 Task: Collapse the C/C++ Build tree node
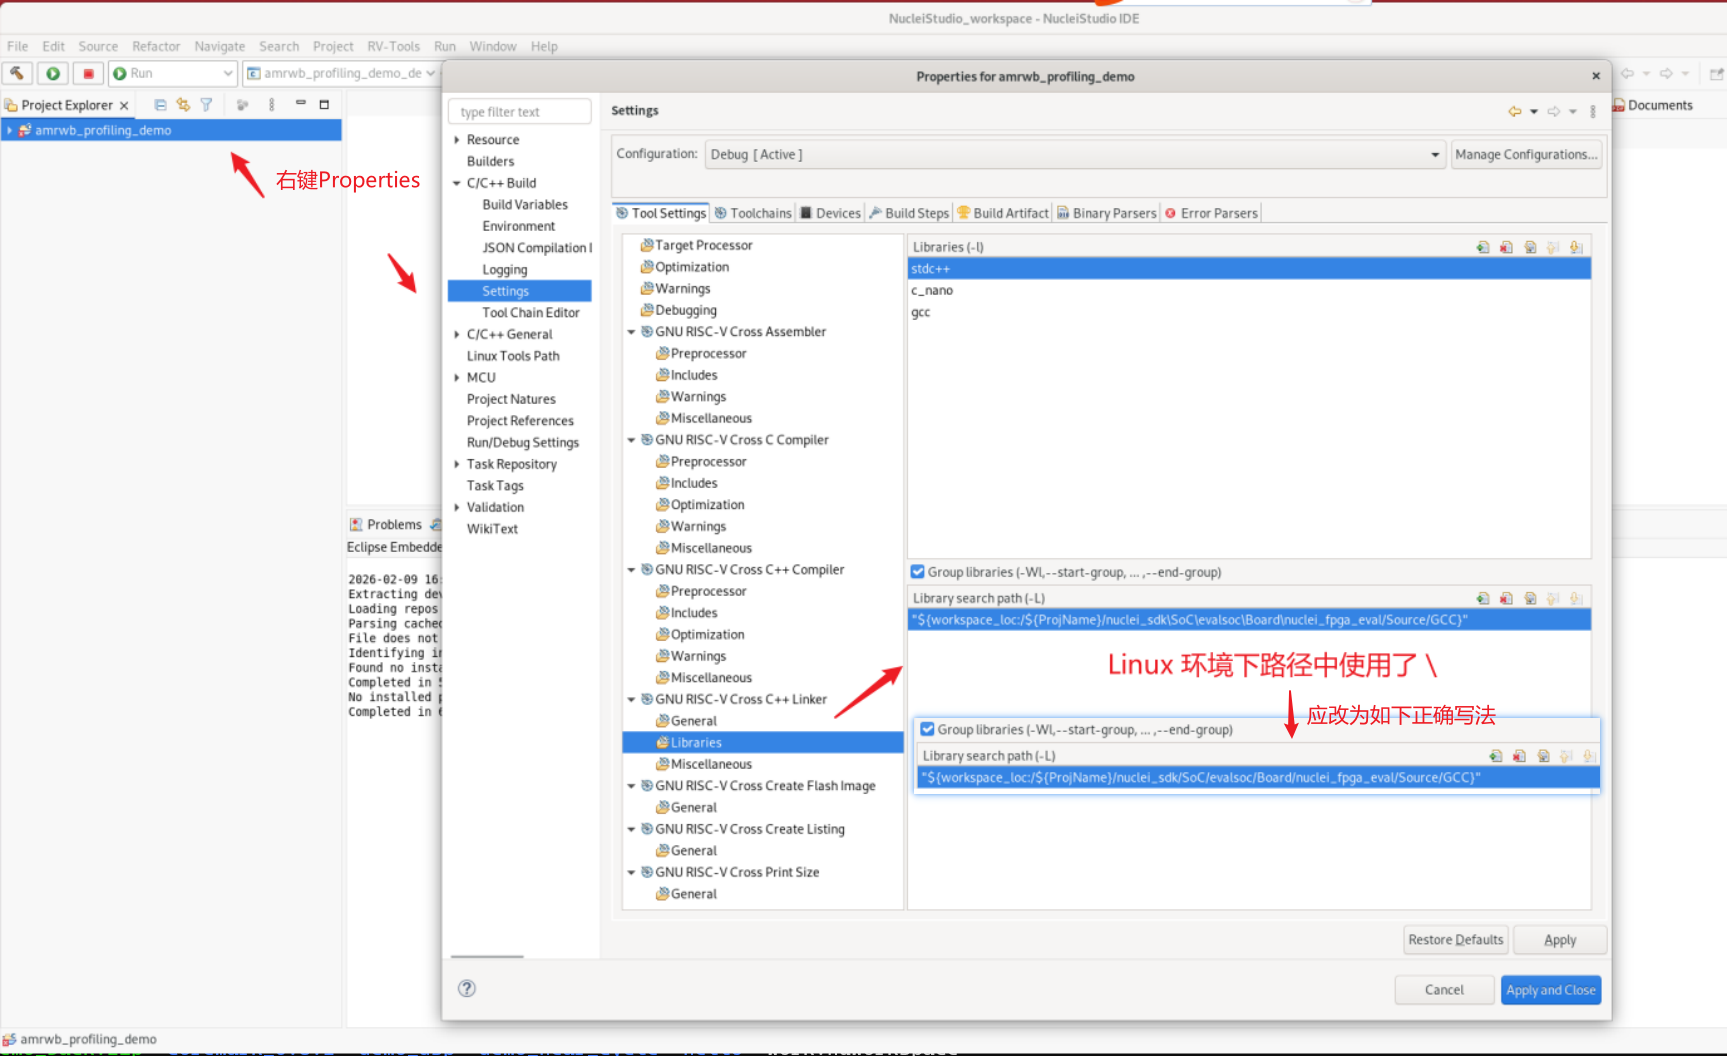click(x=457, y=183)
